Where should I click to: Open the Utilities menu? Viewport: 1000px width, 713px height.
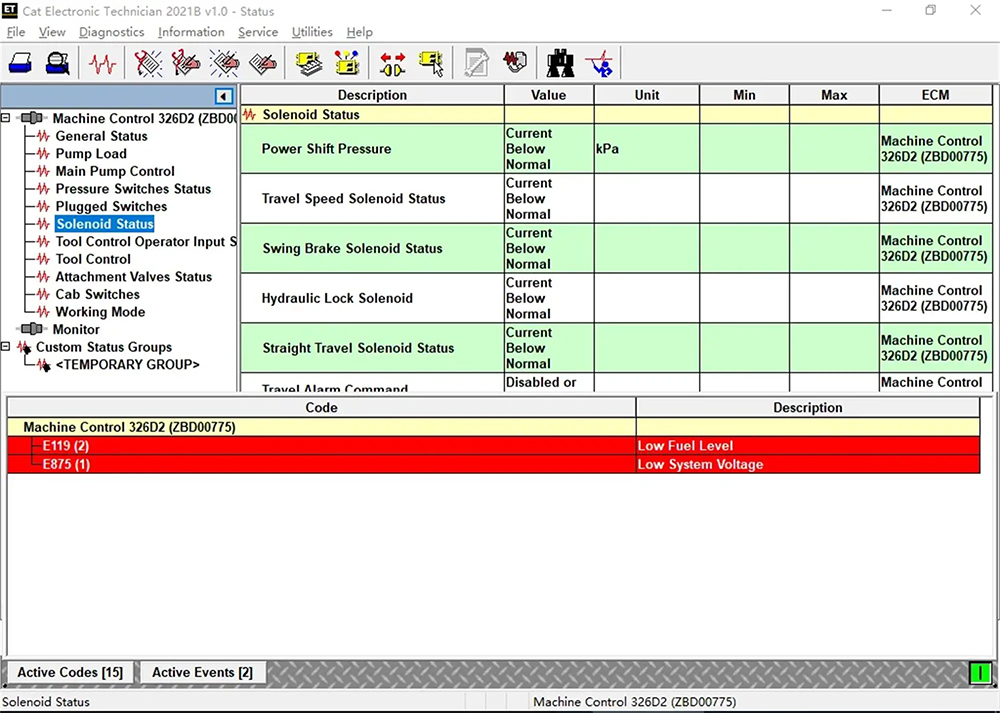pos(312,32)
